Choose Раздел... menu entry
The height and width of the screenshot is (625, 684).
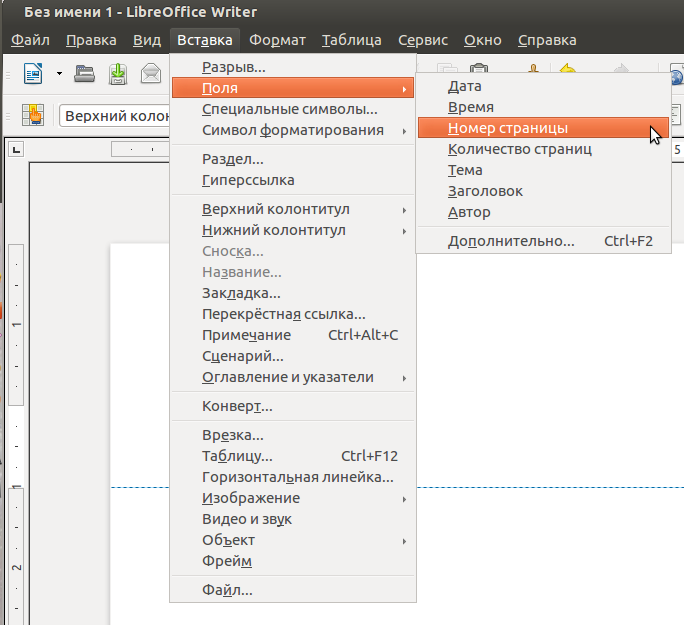pos(293,159)
